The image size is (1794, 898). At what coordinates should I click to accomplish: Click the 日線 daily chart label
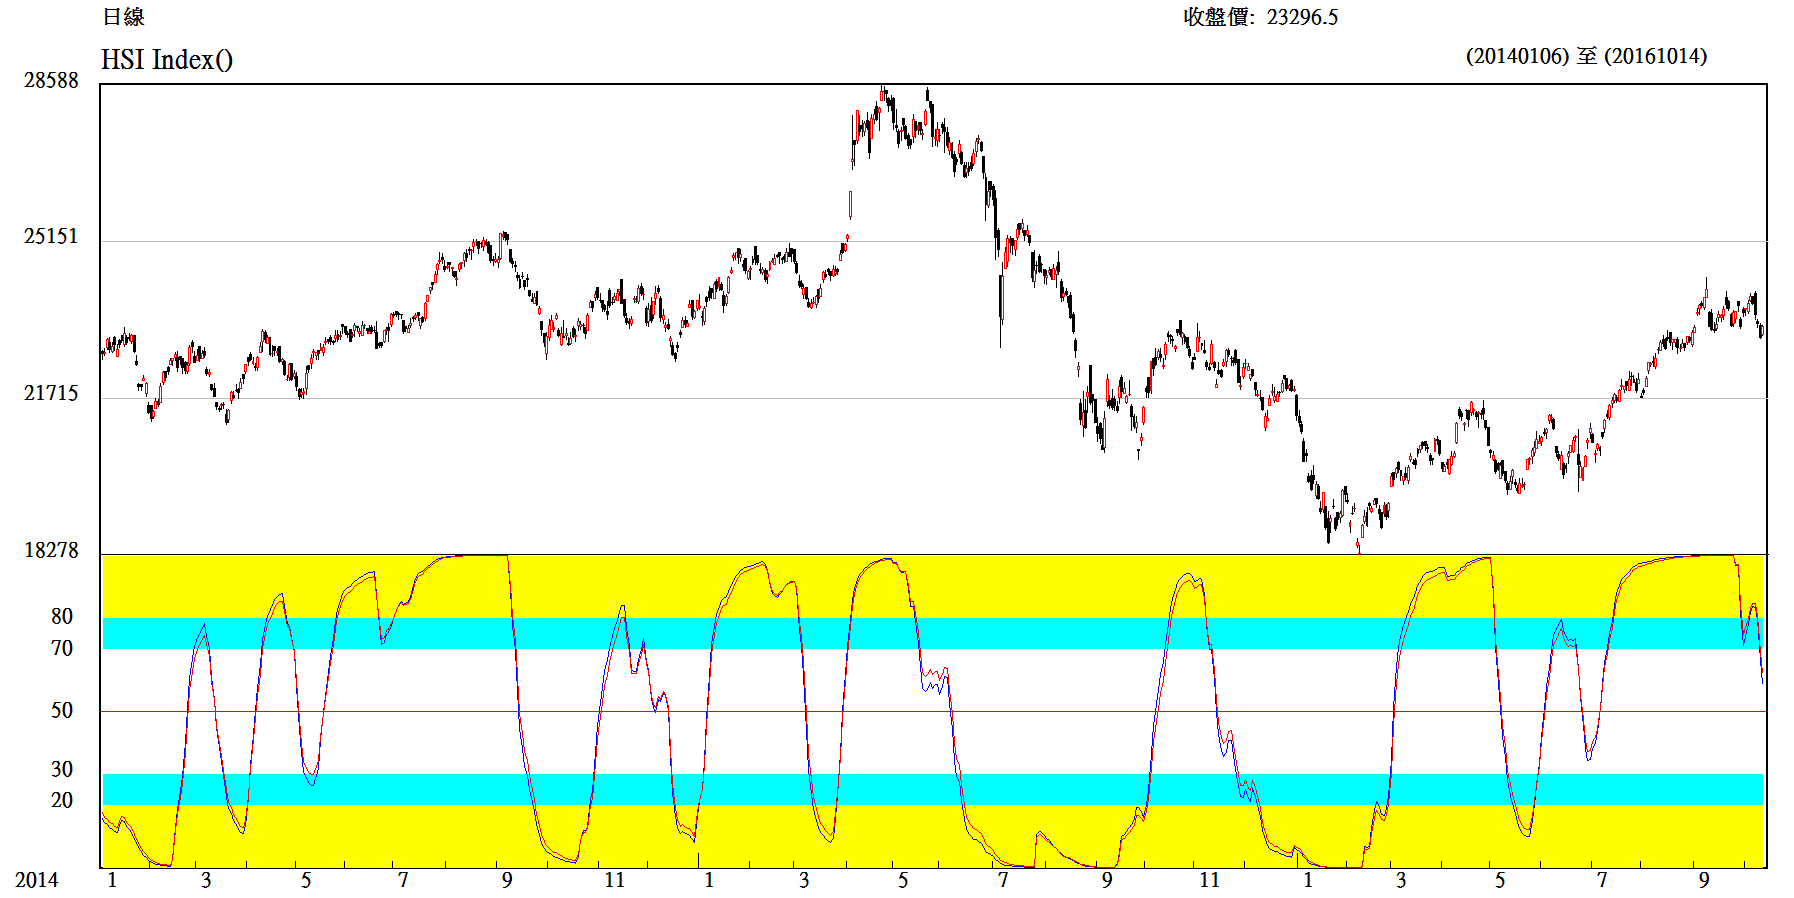(x=123, y=17)
